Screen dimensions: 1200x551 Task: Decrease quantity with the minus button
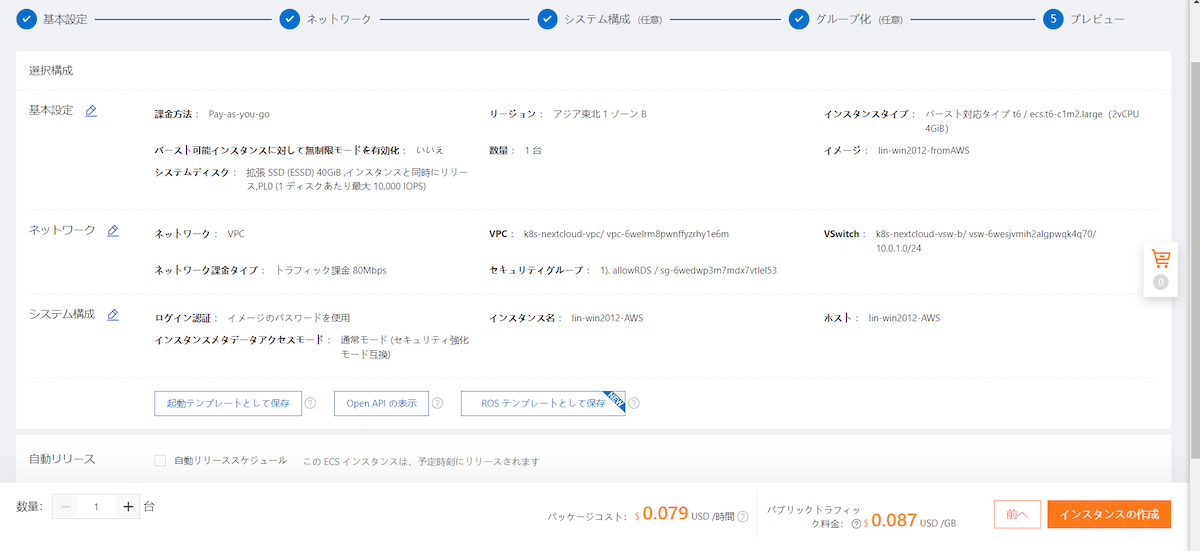pyautogui.click(x=65, y=507)
